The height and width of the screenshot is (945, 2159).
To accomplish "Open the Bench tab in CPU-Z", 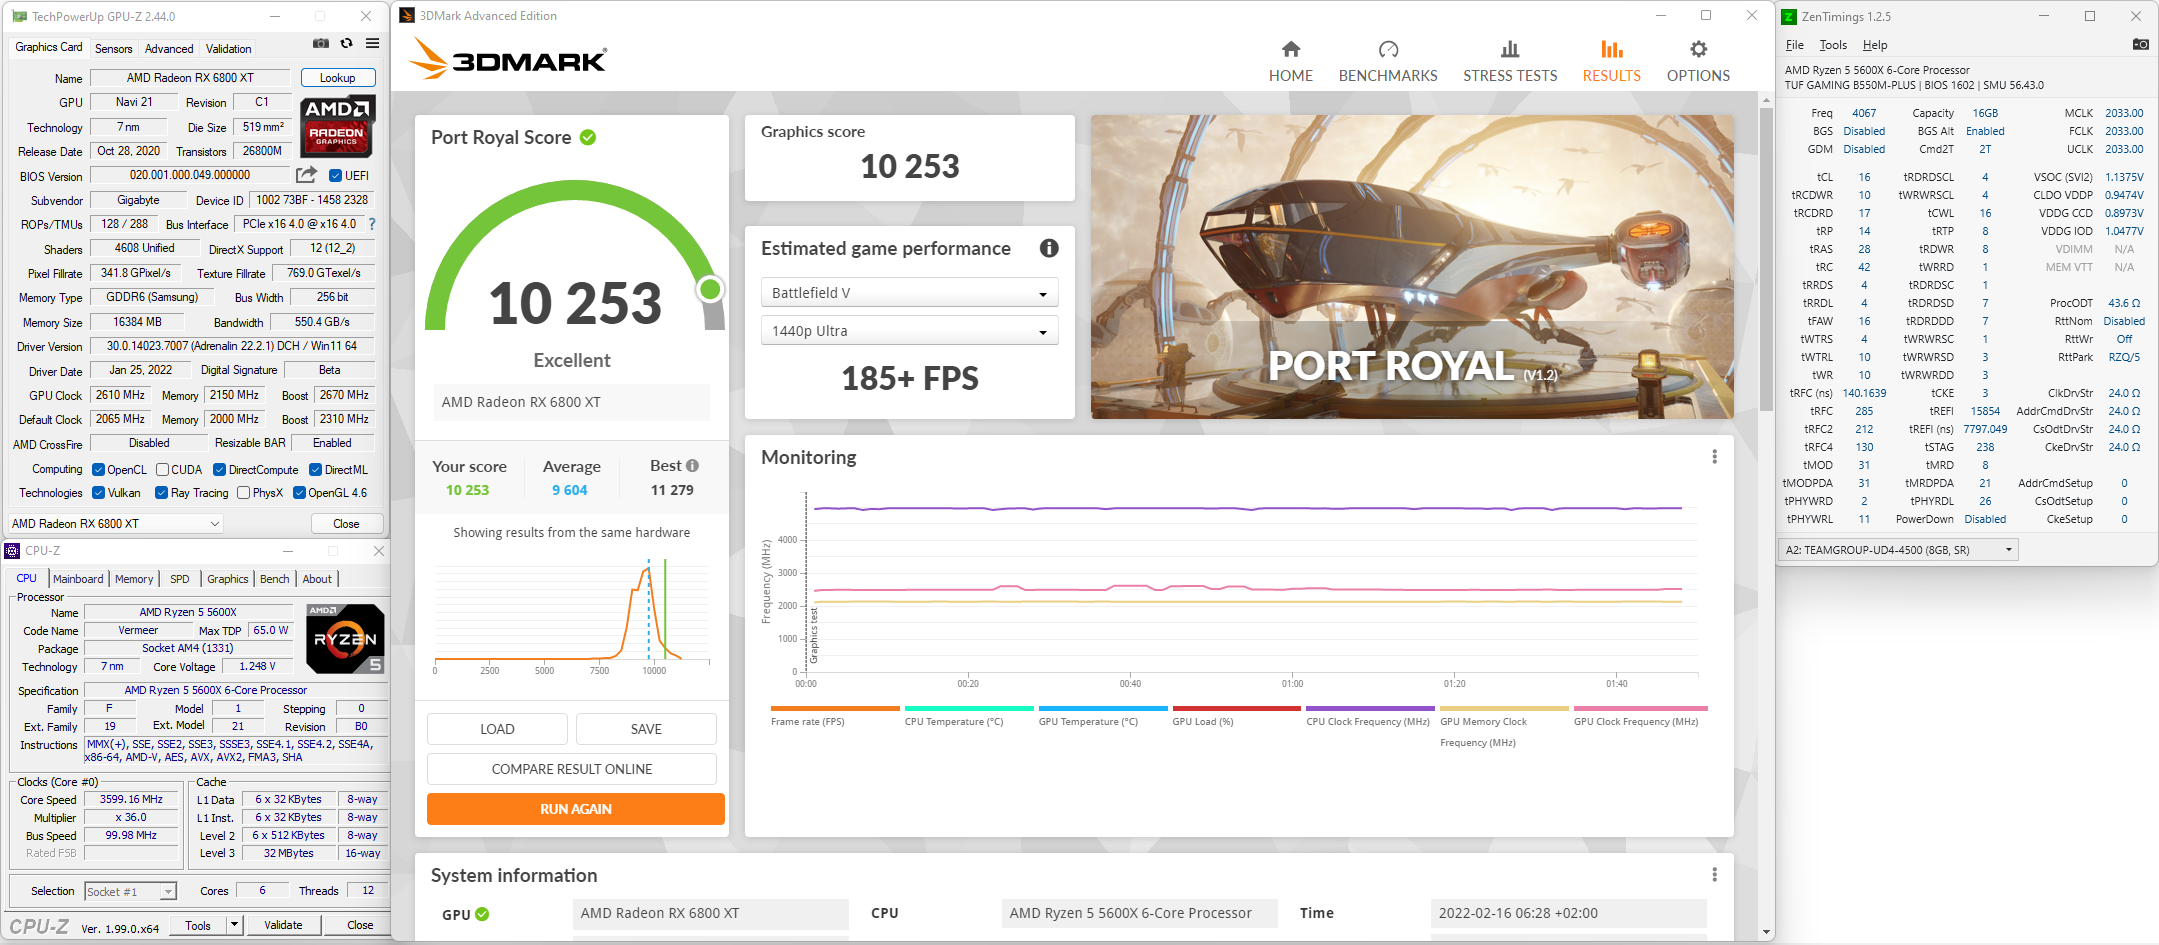I will (x=275, y=579).
